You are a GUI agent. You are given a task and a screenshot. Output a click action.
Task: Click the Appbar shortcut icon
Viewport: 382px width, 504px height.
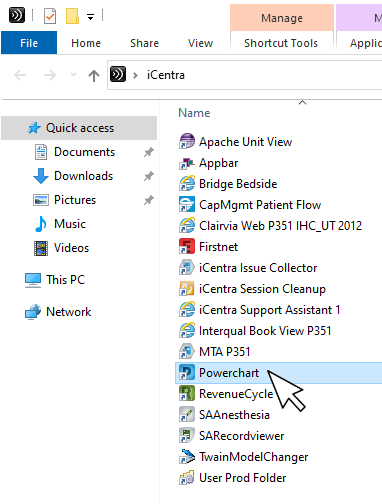(187, 163)
